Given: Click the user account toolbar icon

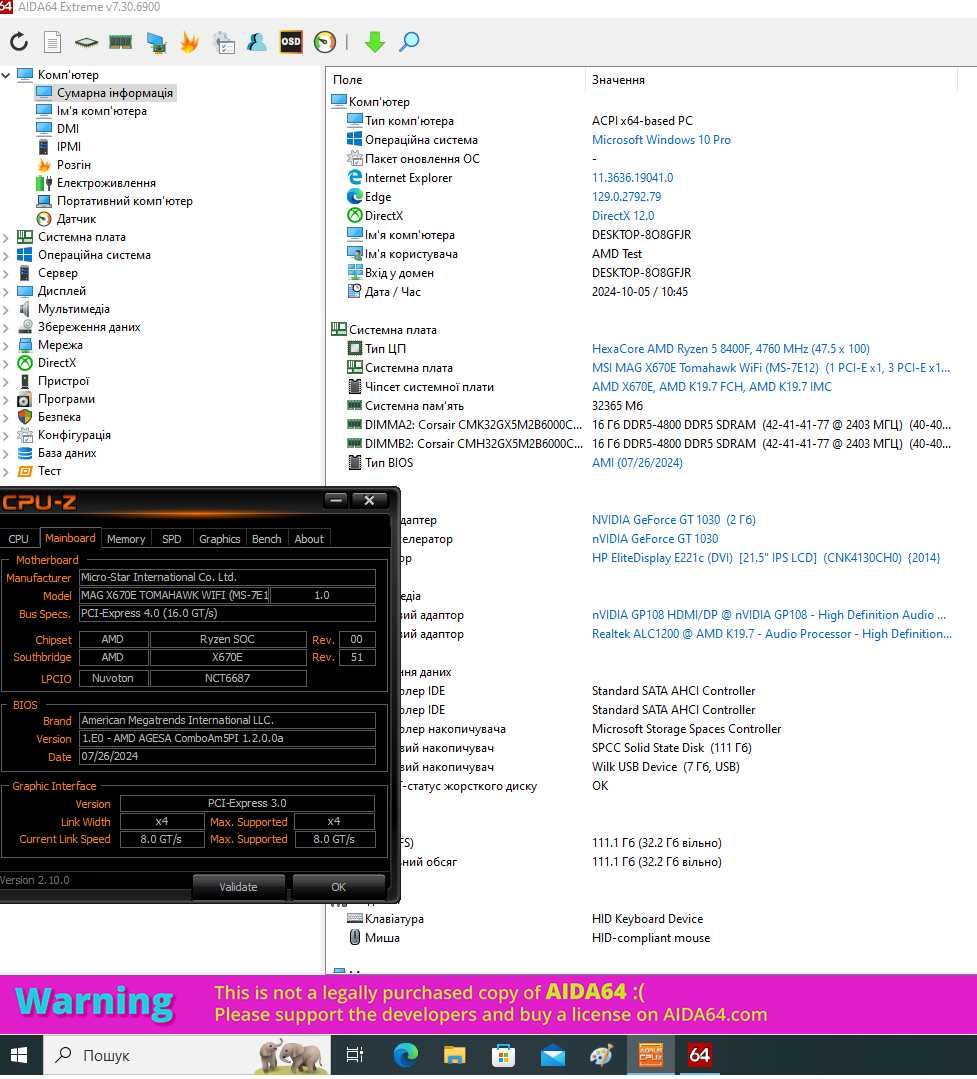Looking at the screenshot, I should [257, 42].
